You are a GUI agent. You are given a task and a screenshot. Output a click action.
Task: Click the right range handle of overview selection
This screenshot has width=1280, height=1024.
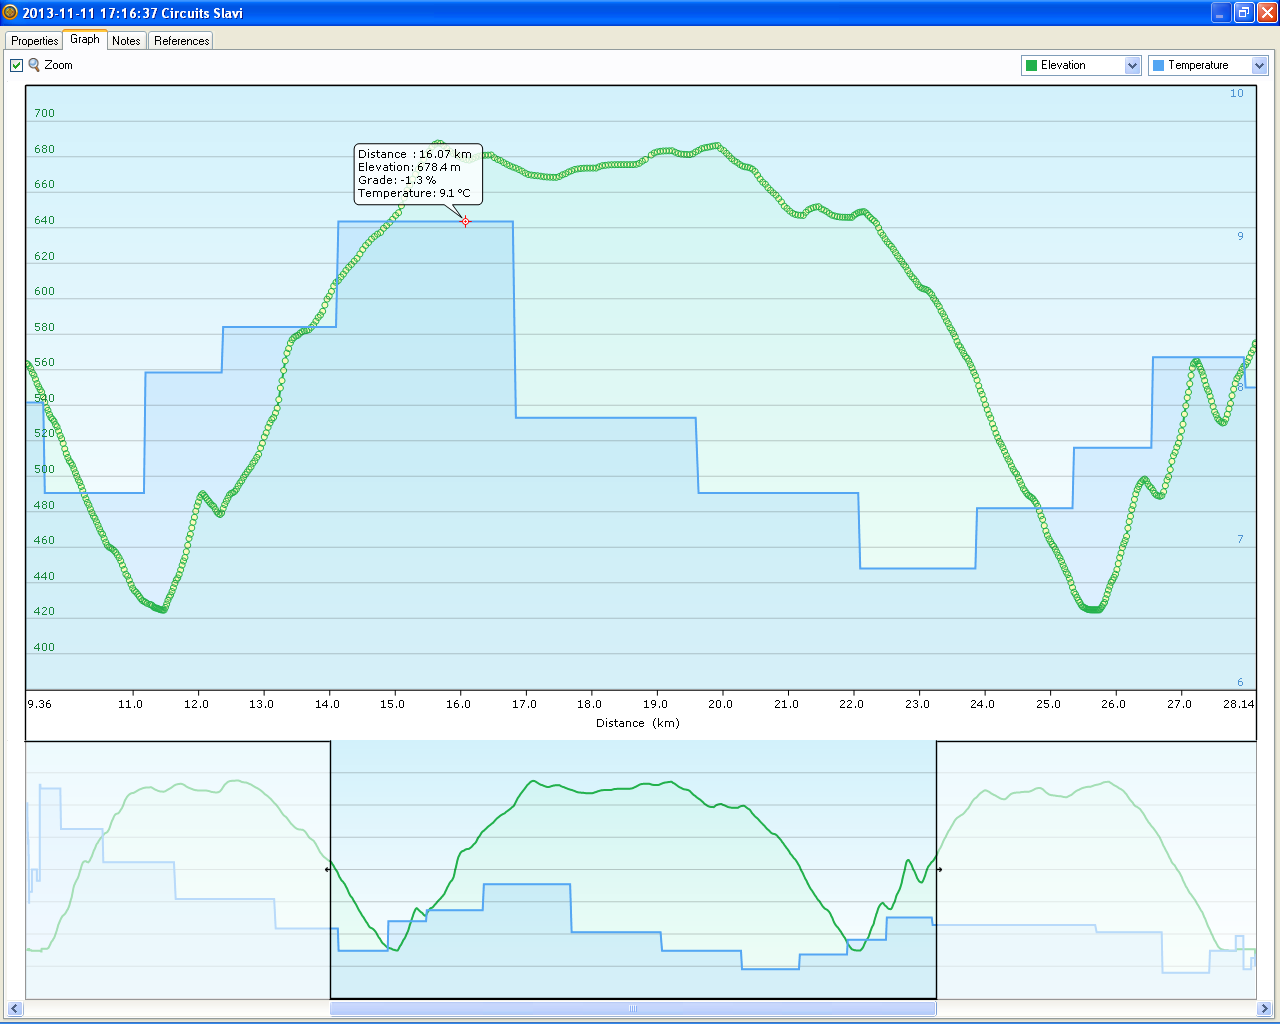coord(937,870)
